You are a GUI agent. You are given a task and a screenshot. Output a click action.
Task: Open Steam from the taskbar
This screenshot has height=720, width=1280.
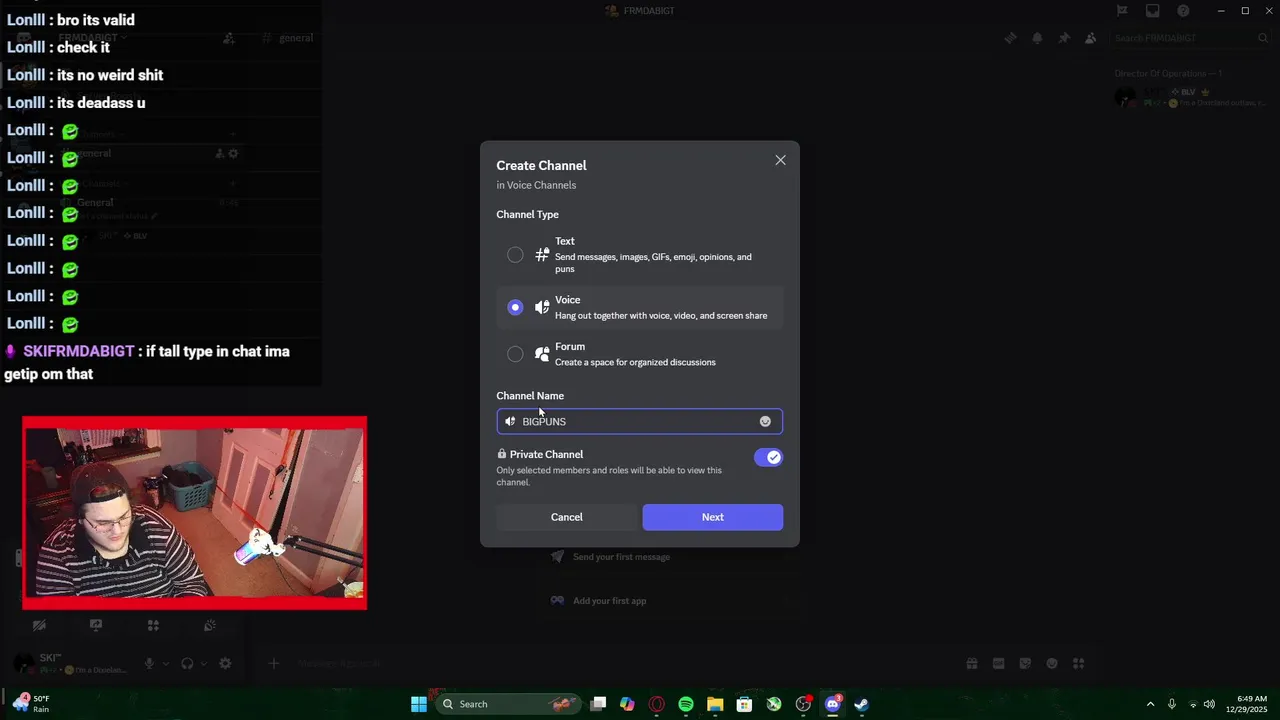[861, 704]
